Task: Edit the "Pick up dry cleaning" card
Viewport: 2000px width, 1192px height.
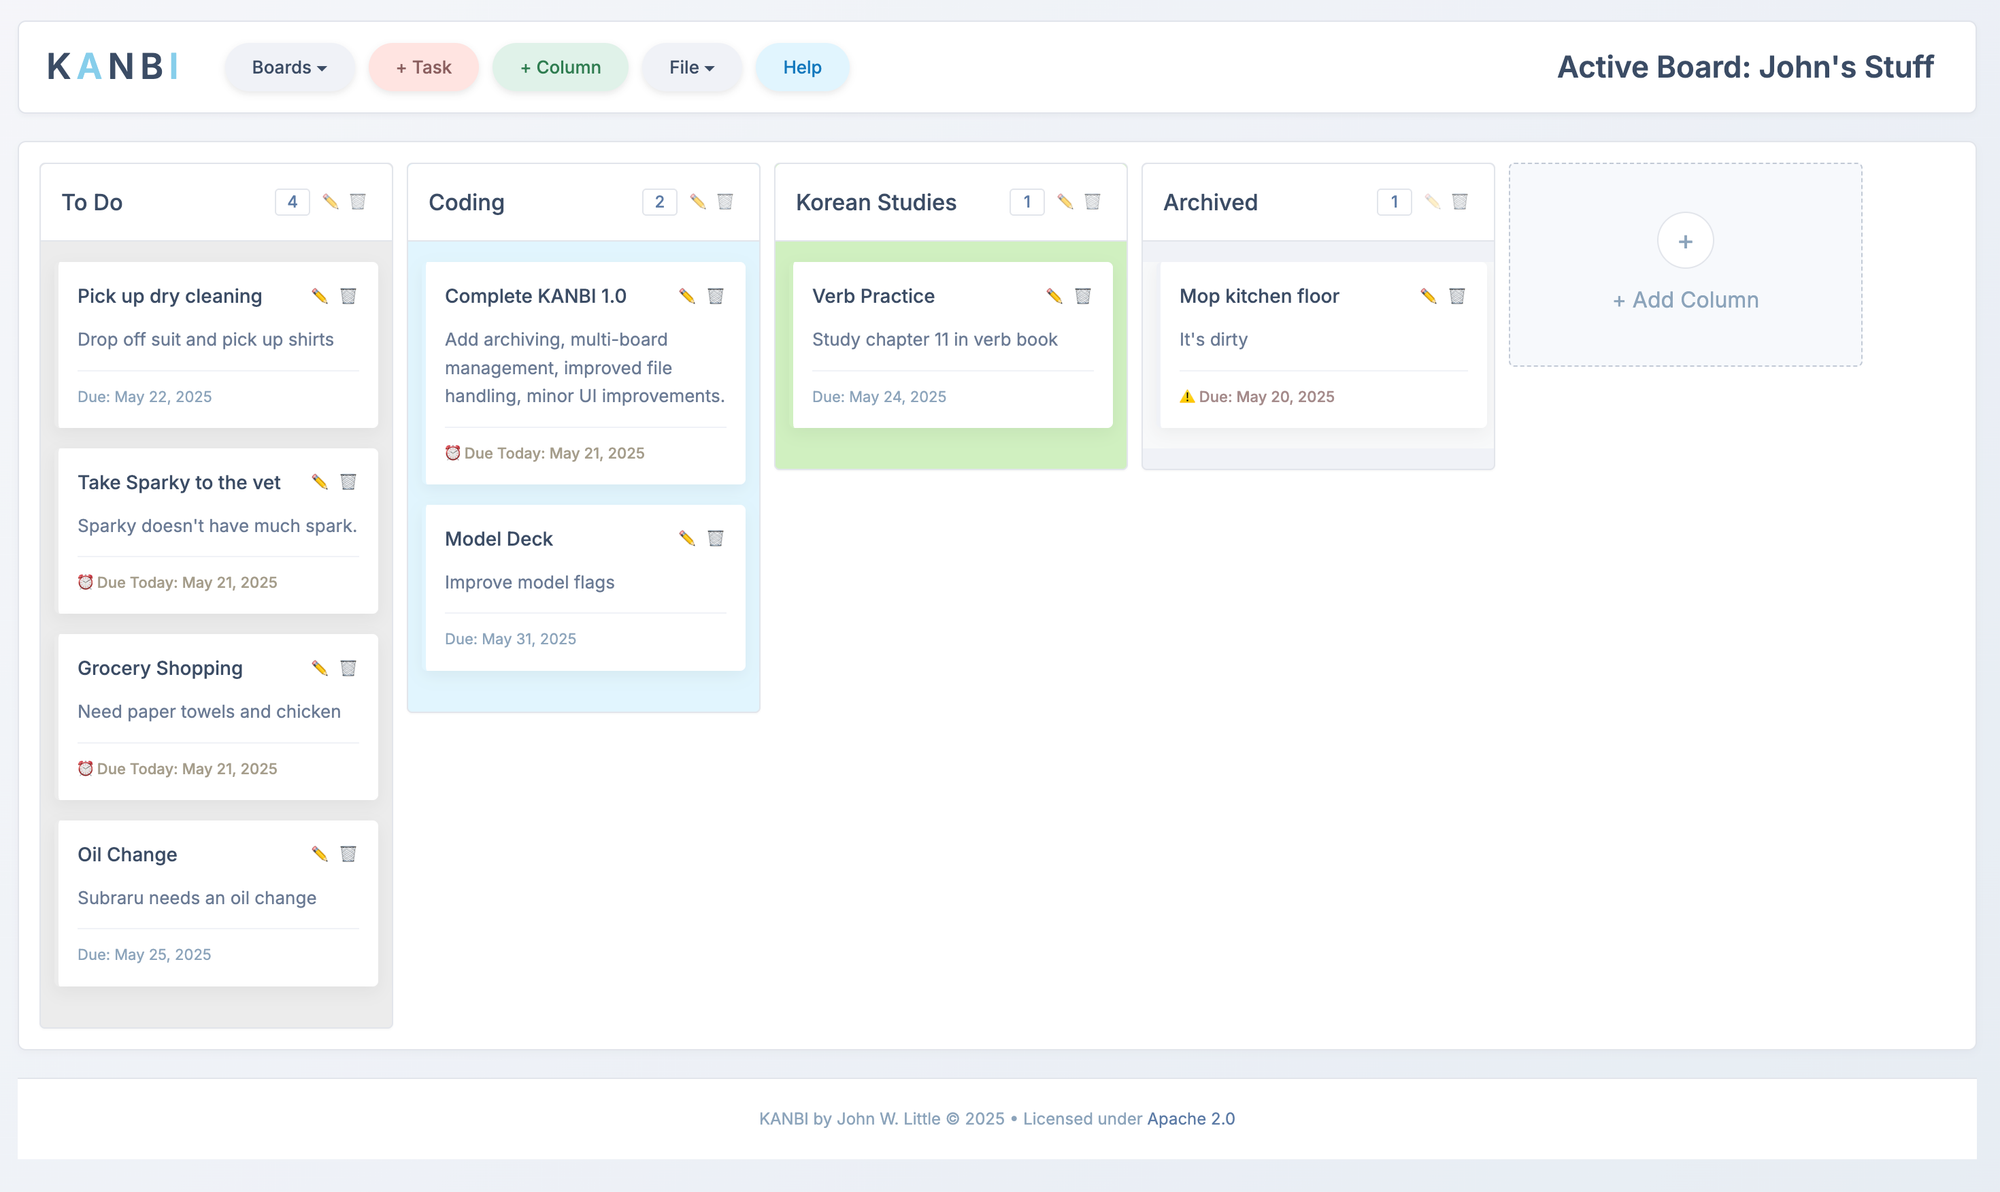Action: [x=319, y=295]
